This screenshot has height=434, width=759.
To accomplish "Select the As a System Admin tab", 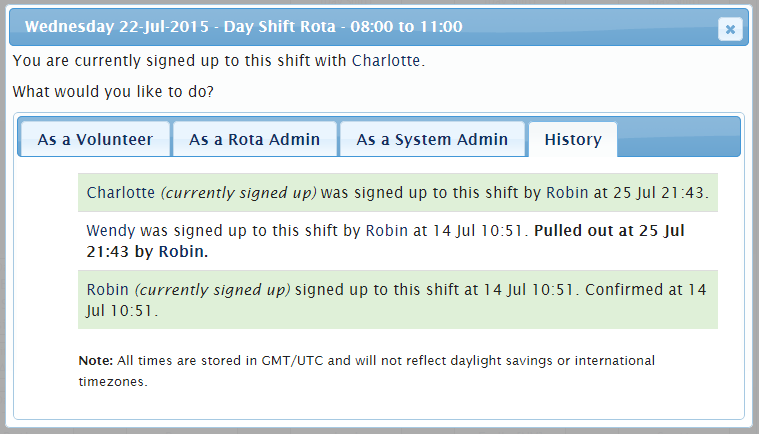I will click(432, 139).
